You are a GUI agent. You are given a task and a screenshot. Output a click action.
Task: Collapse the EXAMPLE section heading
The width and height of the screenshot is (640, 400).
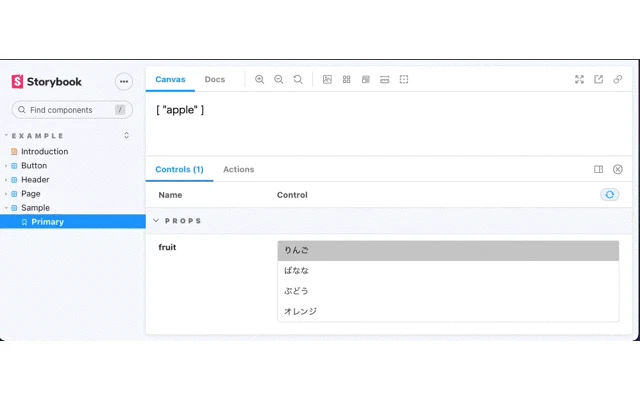click(37, 136)
